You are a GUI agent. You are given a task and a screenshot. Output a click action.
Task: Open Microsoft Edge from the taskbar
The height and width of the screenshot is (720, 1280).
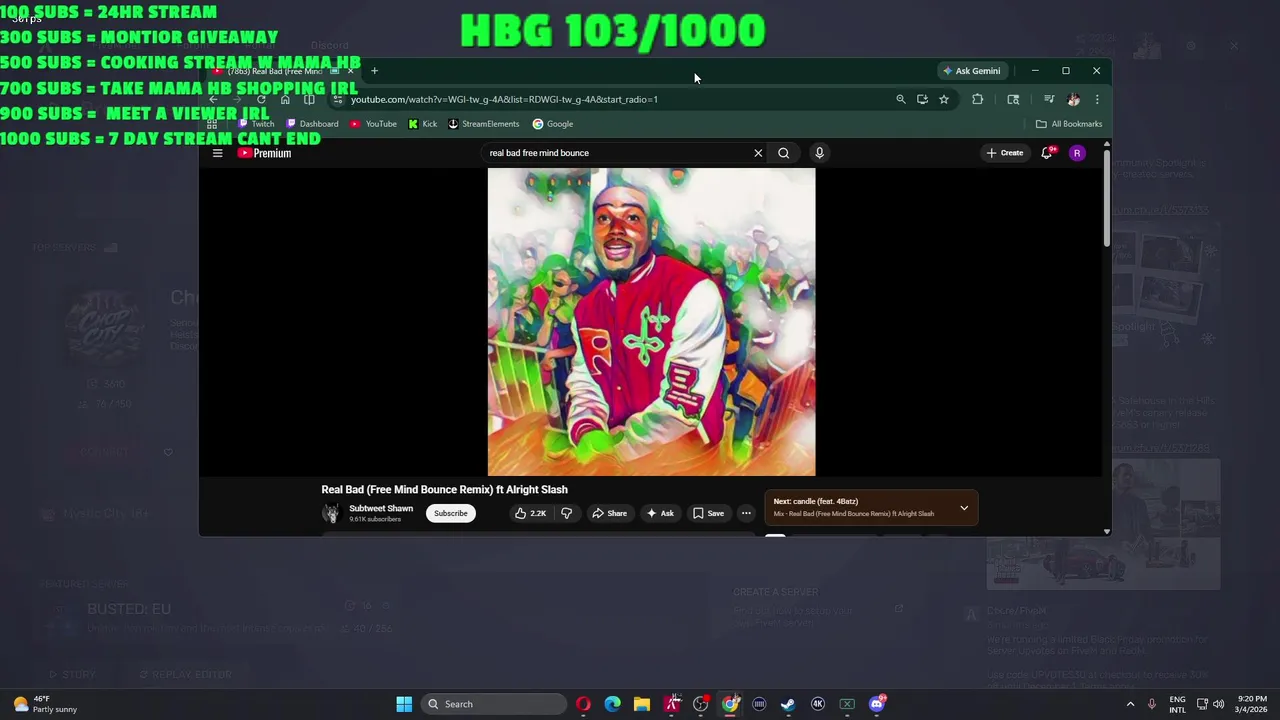point(612,704)
